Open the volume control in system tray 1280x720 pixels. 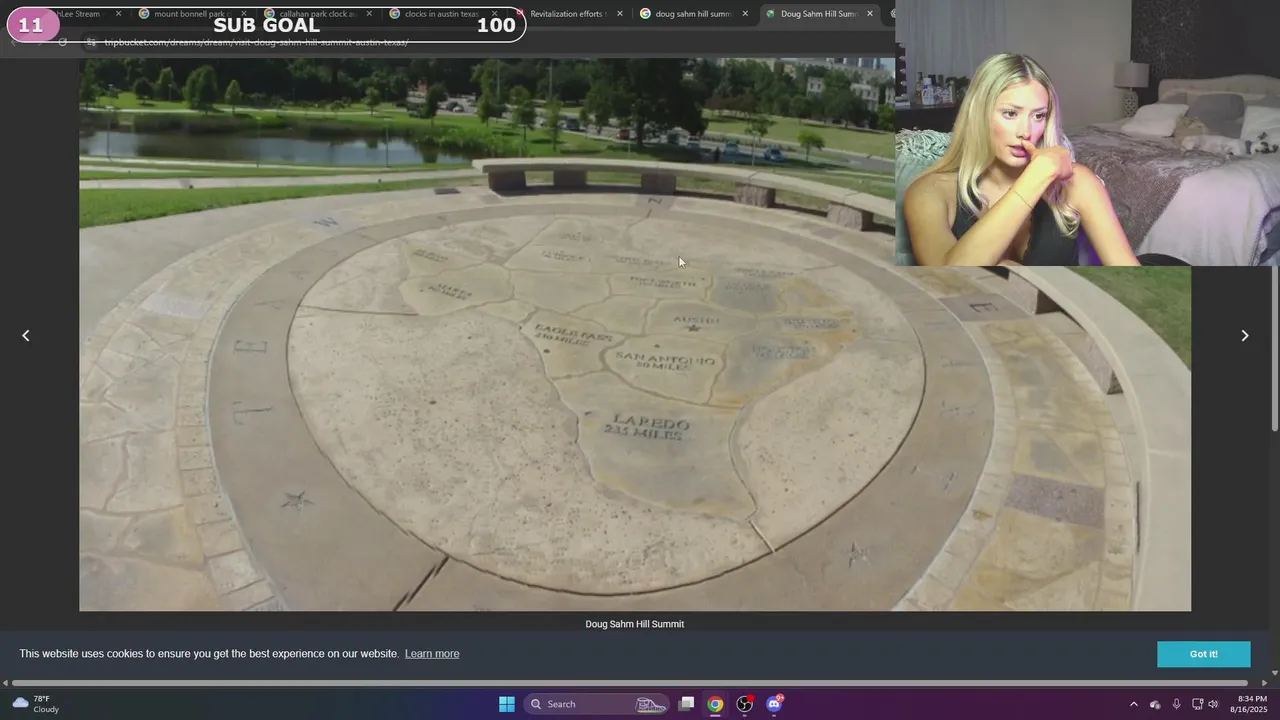tap(1214, 704)
